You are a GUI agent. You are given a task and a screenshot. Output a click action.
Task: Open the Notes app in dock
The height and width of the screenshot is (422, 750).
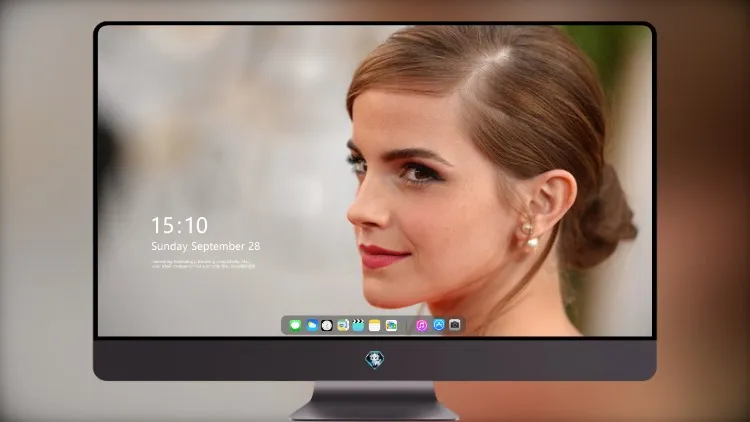pyautogui.click(x=375, y=325)
